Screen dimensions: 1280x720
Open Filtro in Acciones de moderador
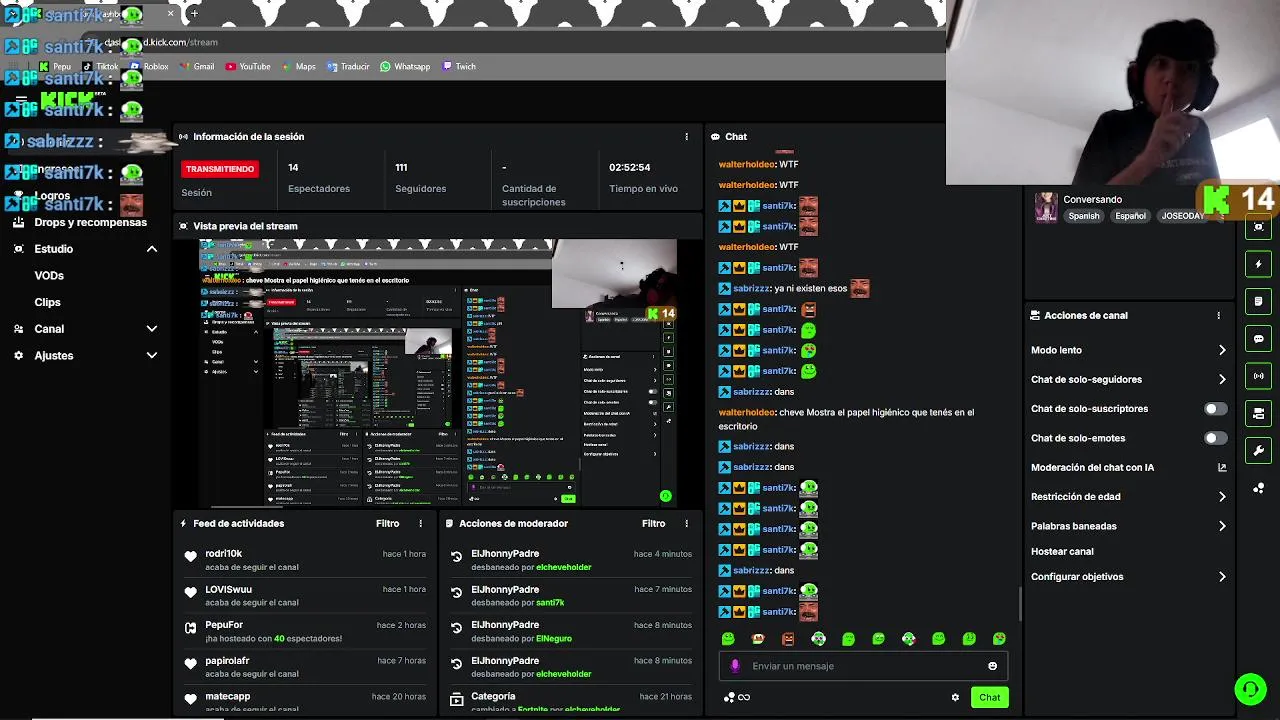coord(653,523)
